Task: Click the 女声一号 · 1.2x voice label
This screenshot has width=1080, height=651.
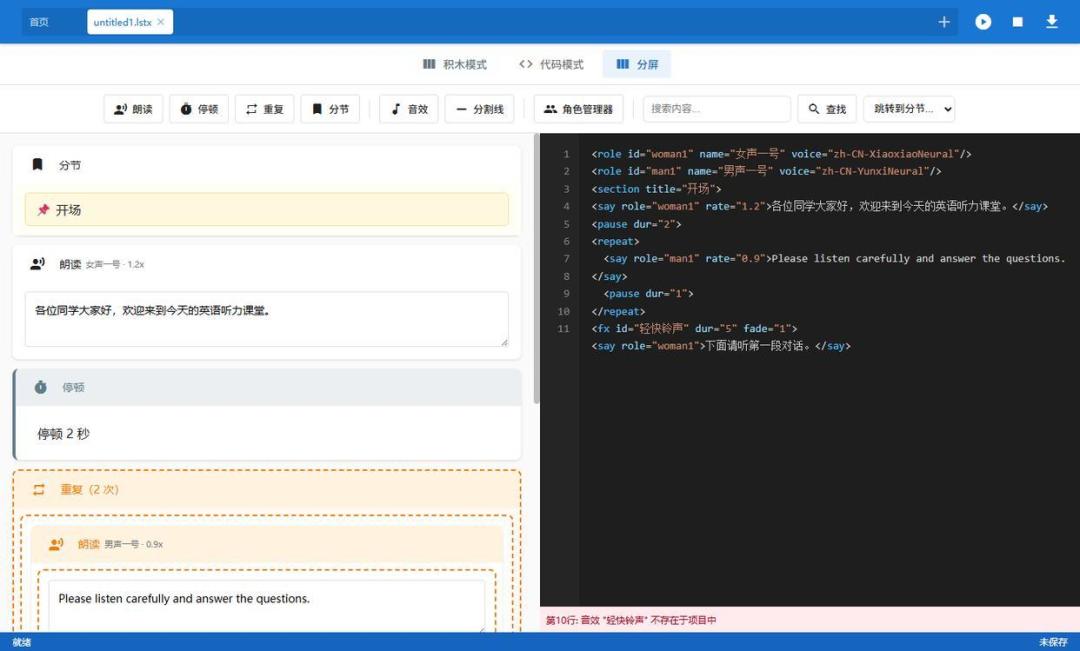Action: click(x=114, y=265)
